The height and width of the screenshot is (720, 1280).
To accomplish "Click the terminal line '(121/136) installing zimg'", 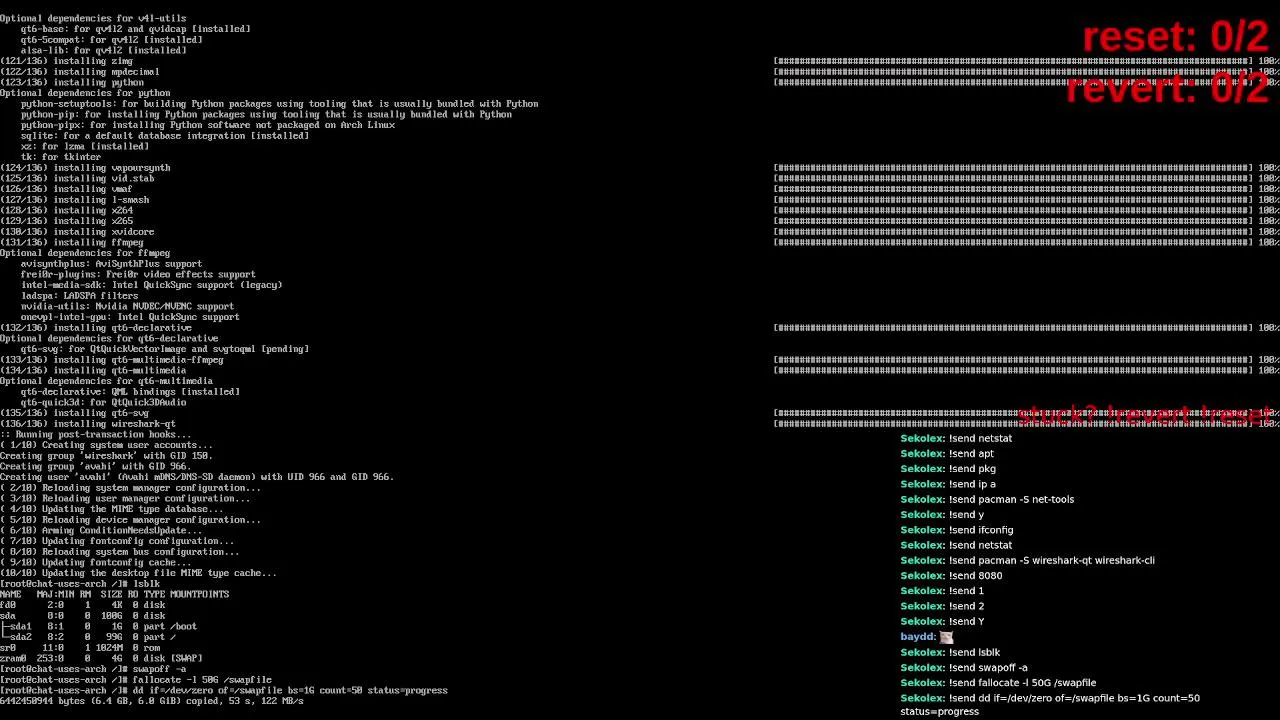I will pyautogui.click(x=66, y=61).
